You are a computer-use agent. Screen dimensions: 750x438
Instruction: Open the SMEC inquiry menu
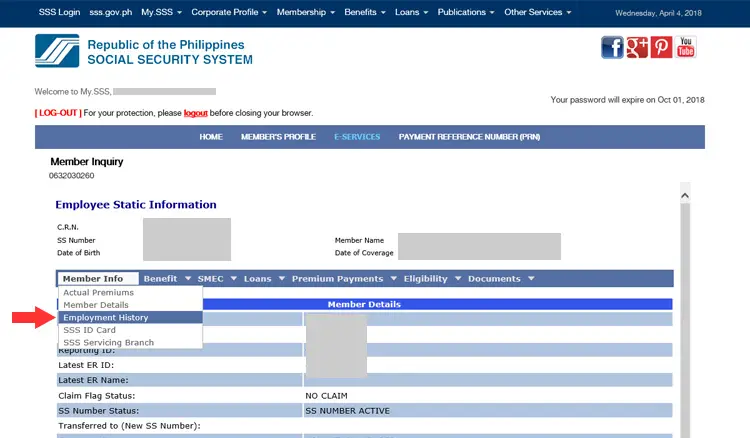coord(217,278)
